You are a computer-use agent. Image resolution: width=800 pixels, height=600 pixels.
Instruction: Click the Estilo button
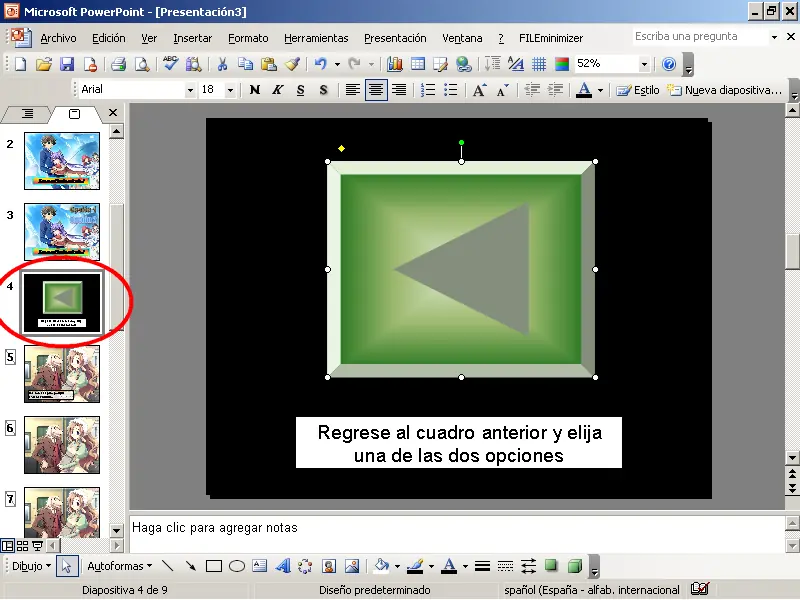coord(638,90)
